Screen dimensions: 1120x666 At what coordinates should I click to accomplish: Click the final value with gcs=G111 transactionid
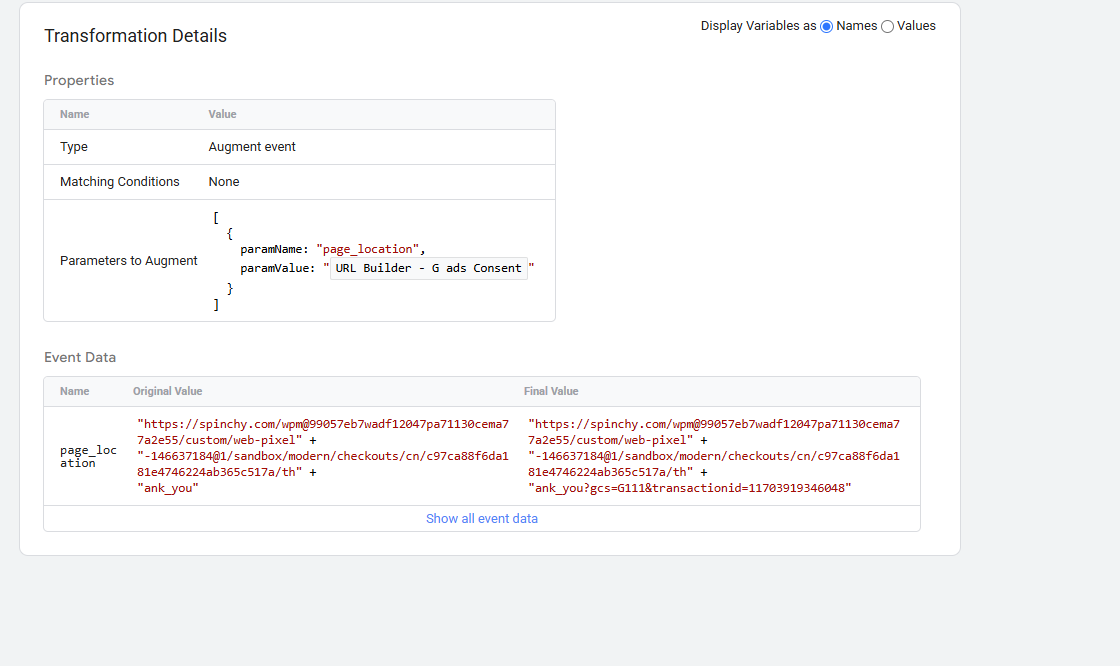[690, 488]
